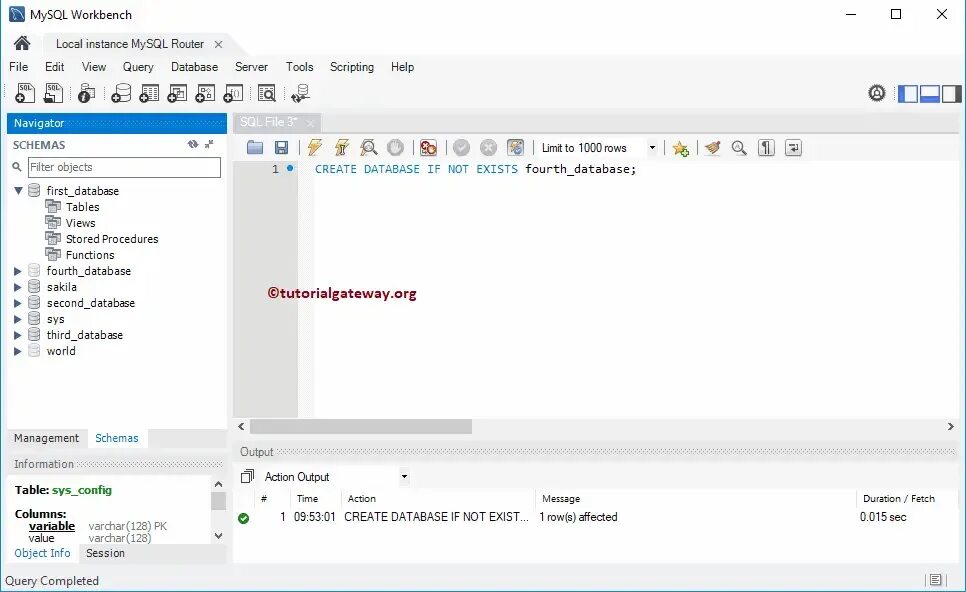The width and height of the screenshot is (966, 592).
Task: Open the Scripting menu
Action: [x=352, y=67]
